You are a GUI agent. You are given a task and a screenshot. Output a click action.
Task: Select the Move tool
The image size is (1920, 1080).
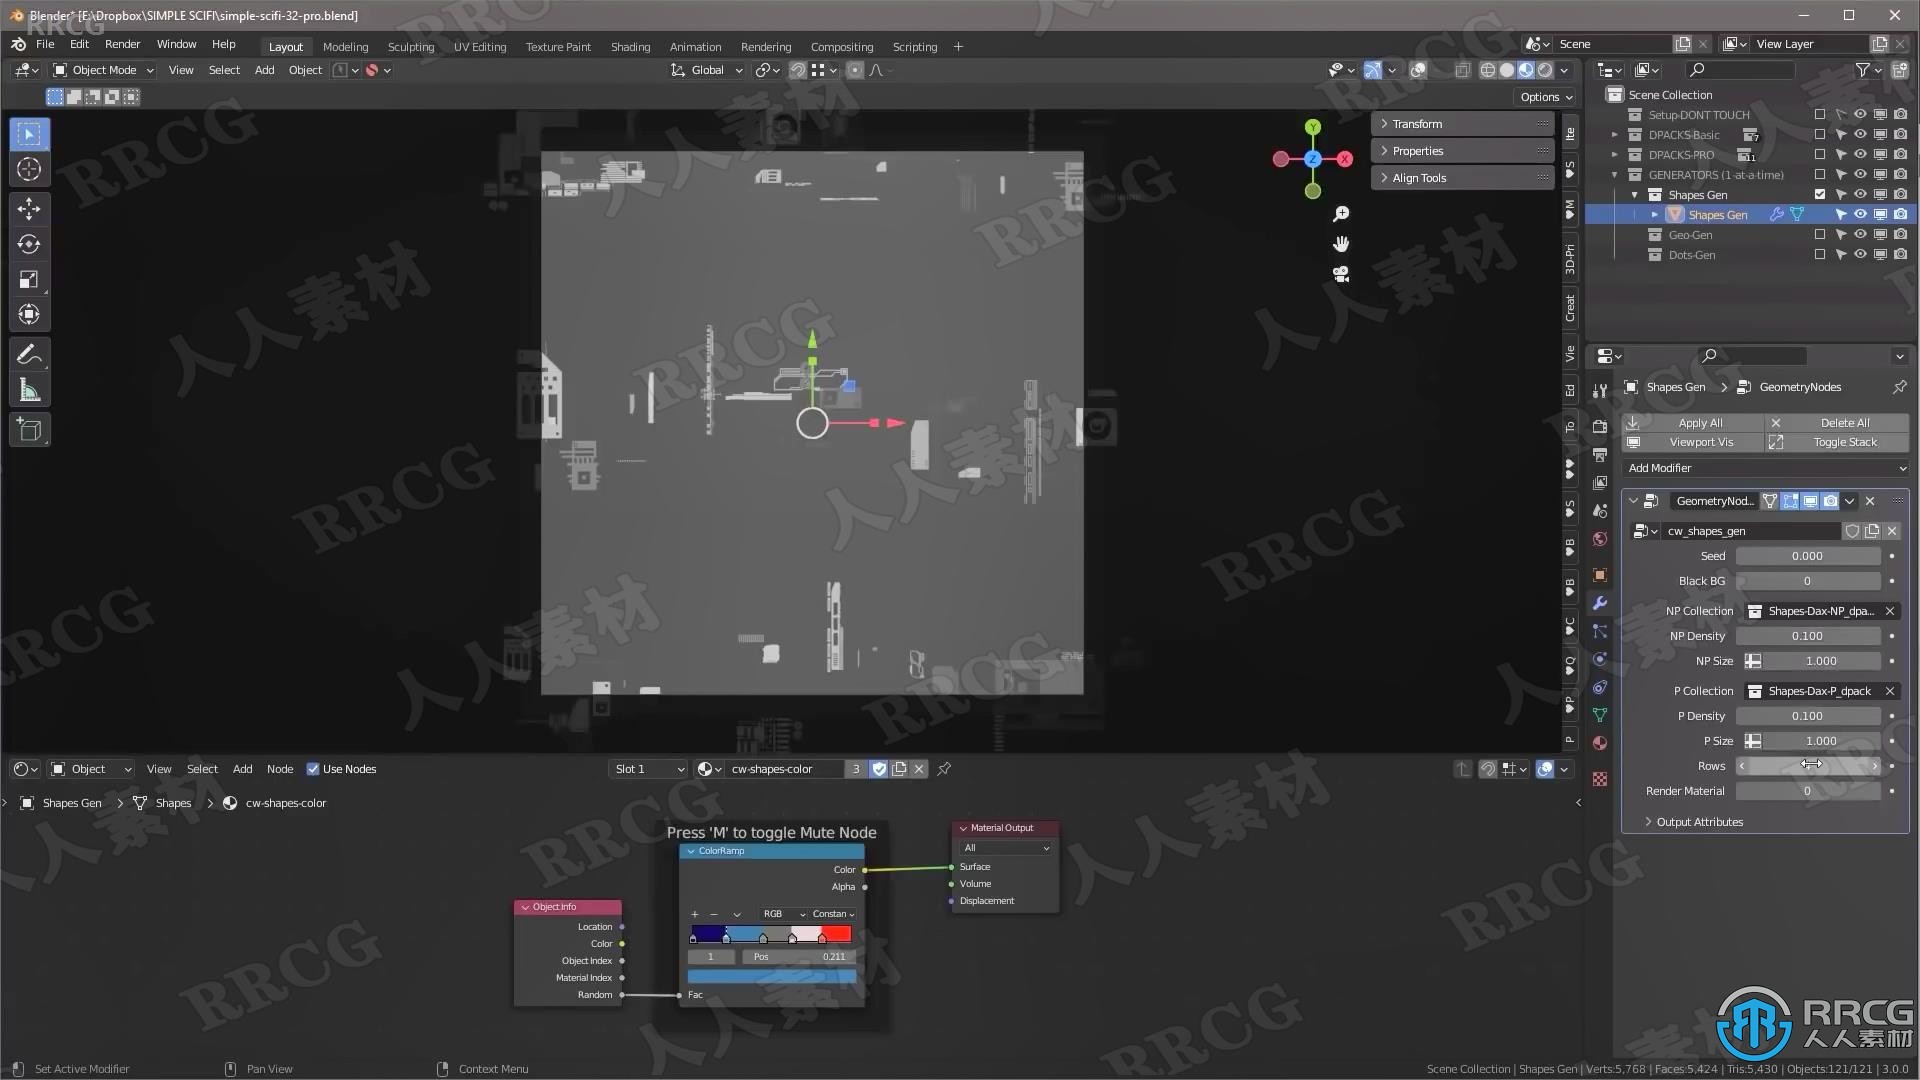coord(29,209)
